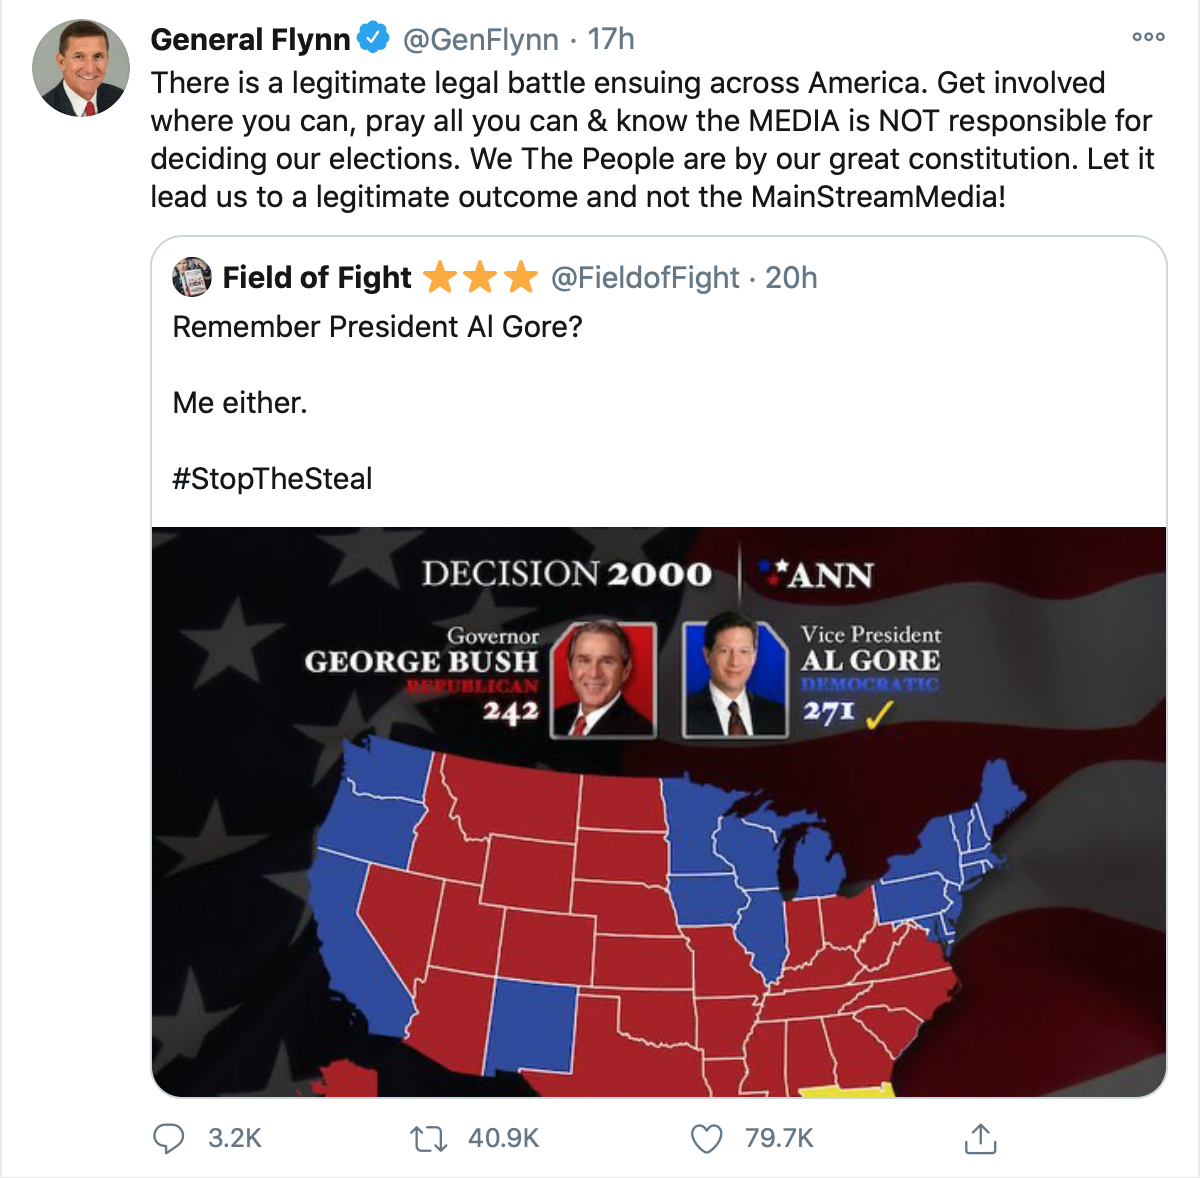Screen dimensions: 1202x1178
Task: Open General Flynn's profile avatar
Action: coord(81,68)
